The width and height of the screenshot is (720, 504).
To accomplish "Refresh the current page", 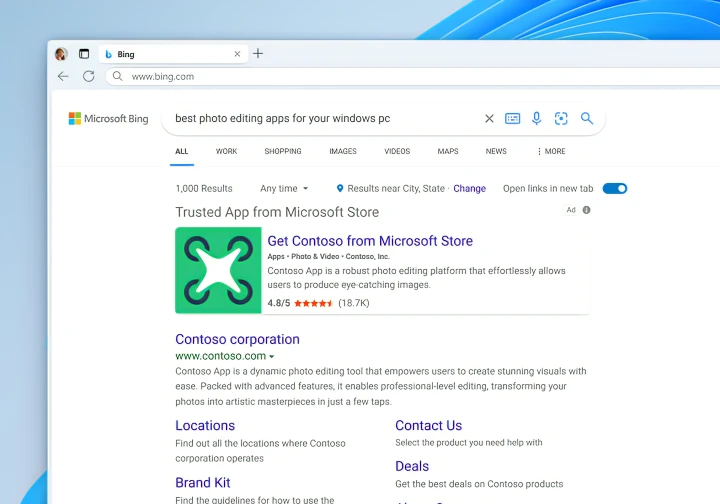I will (89, 76).
